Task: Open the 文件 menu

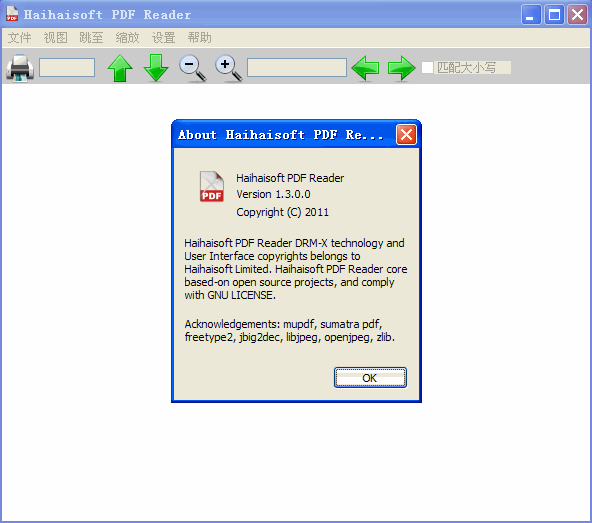Action: (x=19, y=37)
